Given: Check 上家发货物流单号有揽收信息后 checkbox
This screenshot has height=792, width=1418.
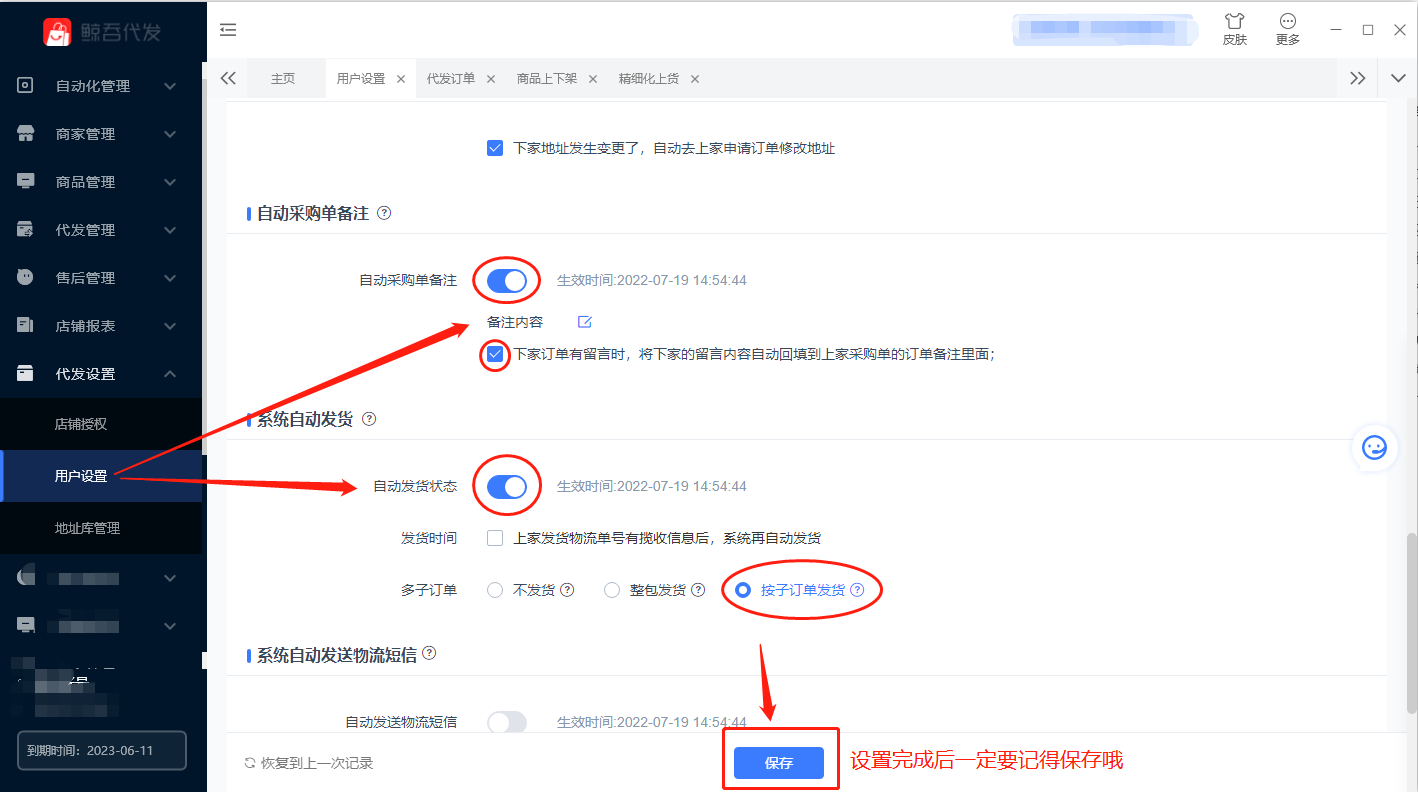Looking at the screenshot, I should pos(495,538).
